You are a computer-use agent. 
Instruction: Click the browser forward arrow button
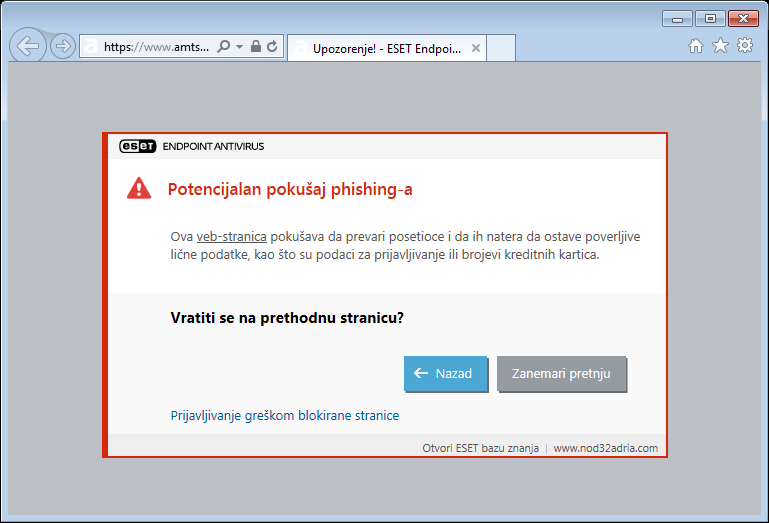(63, 46)
